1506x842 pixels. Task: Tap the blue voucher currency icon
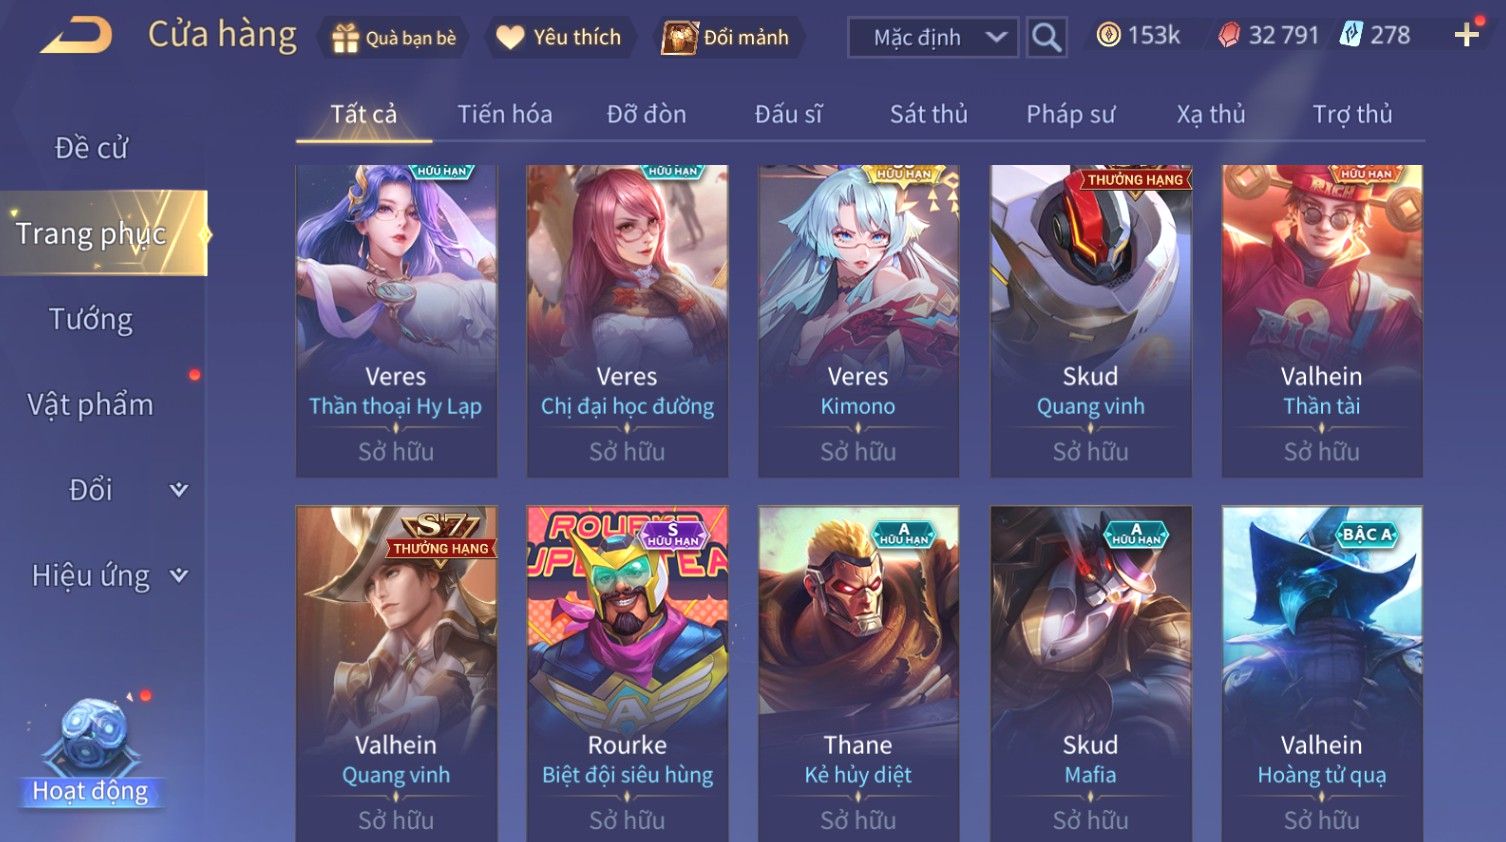(x=1351, y=35)
